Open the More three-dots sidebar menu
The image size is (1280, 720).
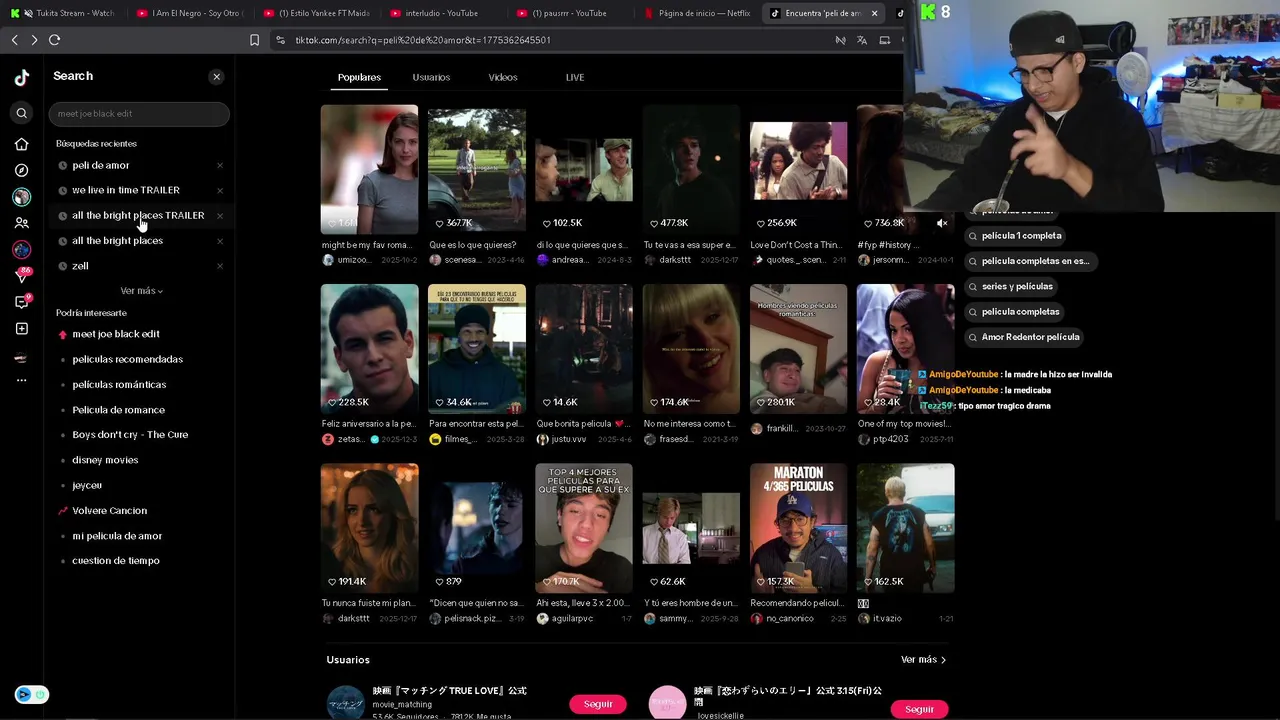(x=21, y=380)
